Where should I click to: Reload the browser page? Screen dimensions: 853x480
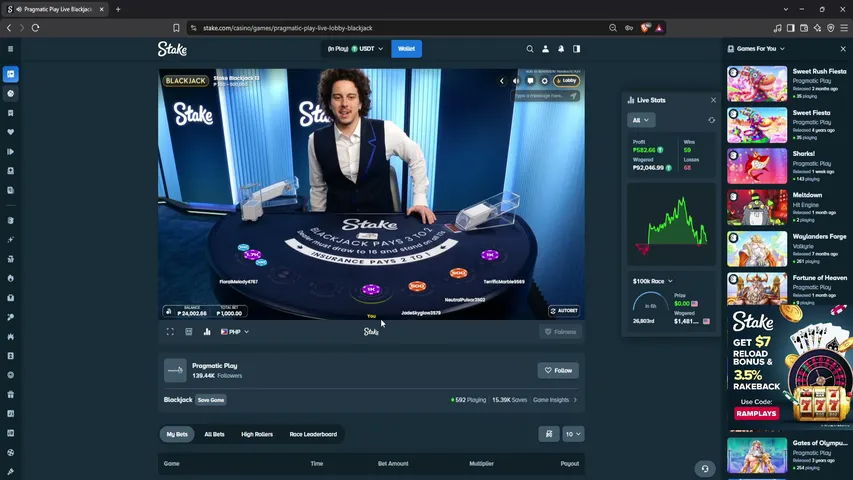click(35, 28)
